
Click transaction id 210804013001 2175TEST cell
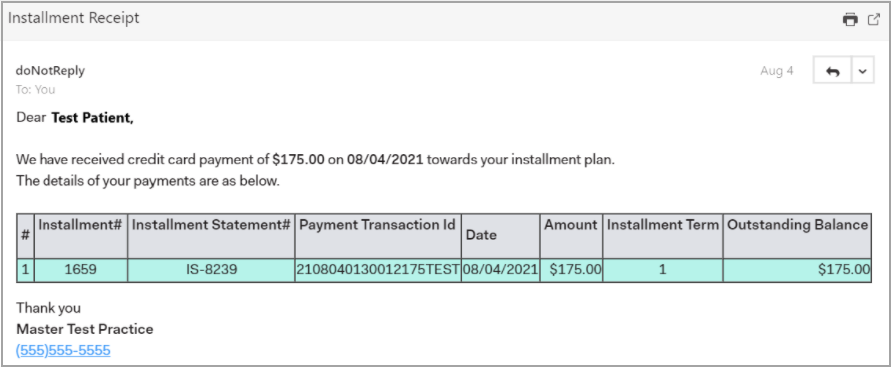coord(378,270)
